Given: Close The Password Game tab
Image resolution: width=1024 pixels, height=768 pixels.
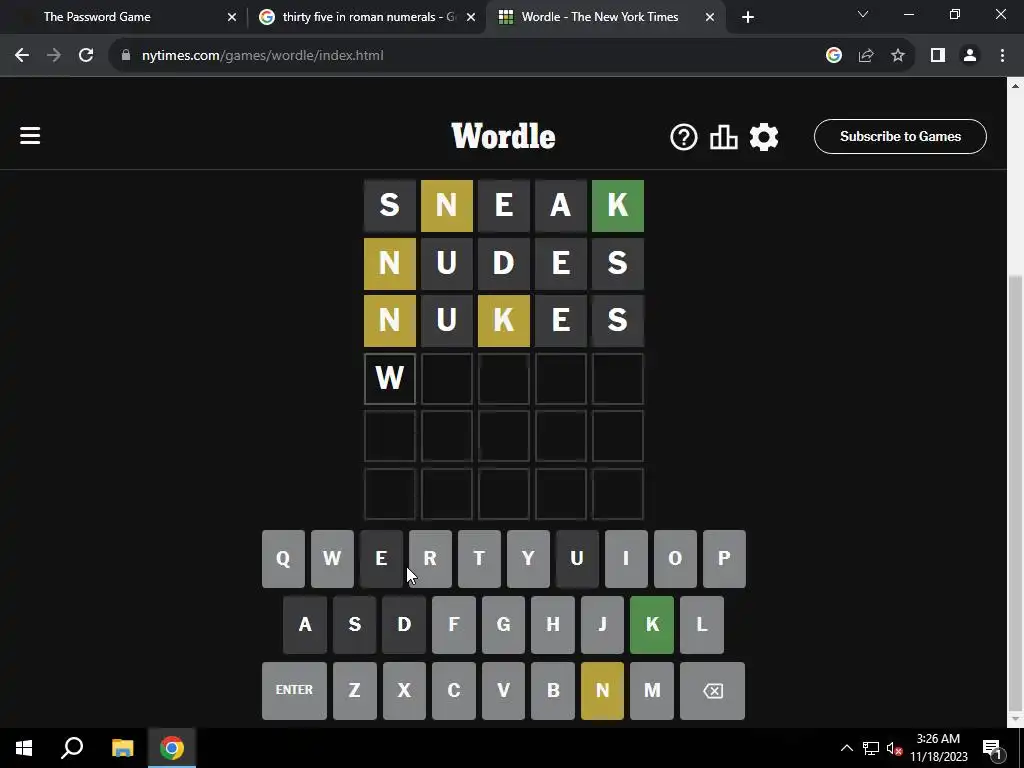Looking at the screenshot, I should [232, 17].
